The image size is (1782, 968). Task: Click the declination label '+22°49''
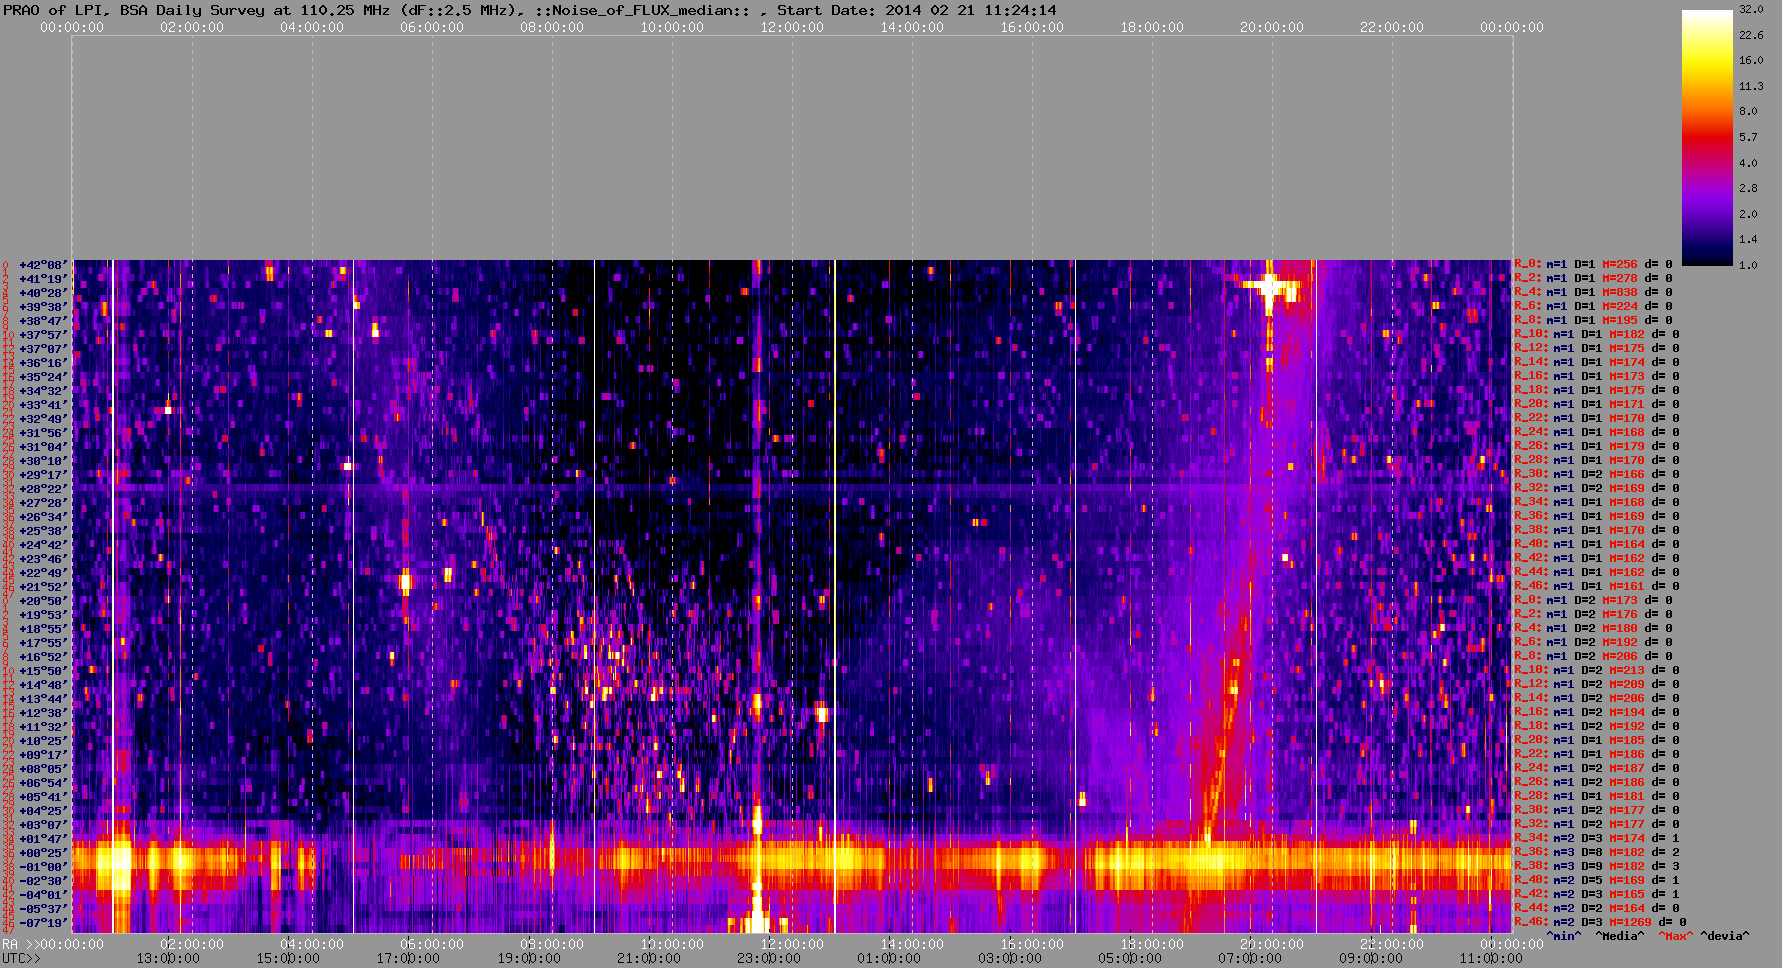click(x=43, y=573)
